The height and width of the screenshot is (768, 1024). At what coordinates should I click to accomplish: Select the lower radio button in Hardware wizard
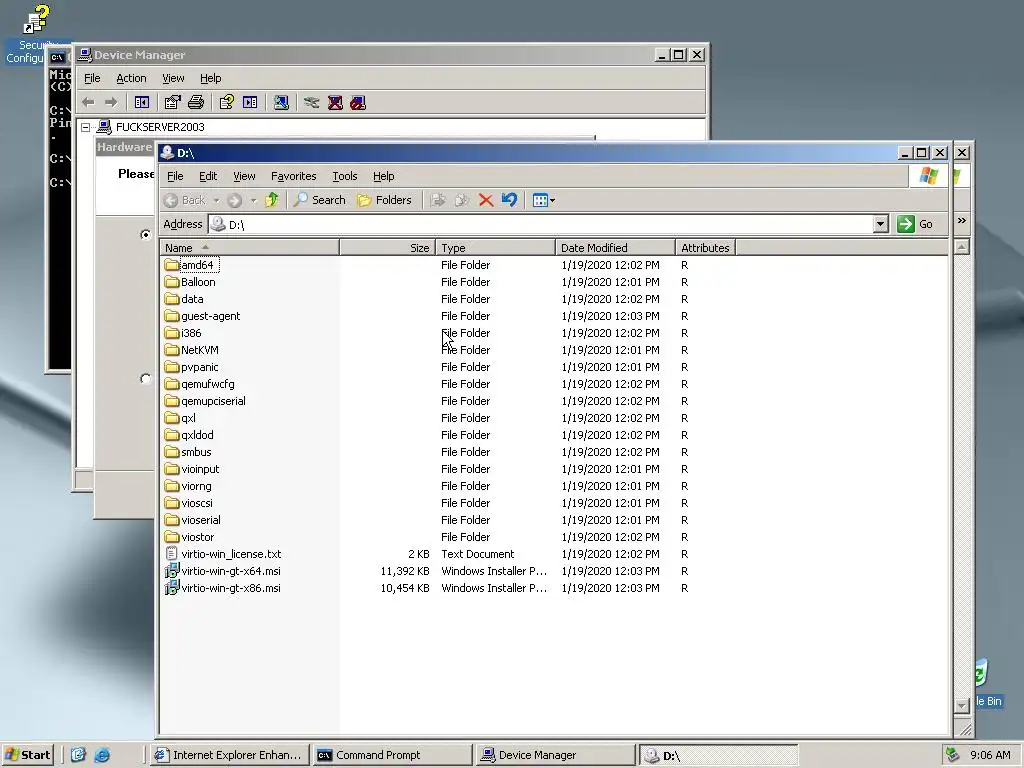point(146,379)
